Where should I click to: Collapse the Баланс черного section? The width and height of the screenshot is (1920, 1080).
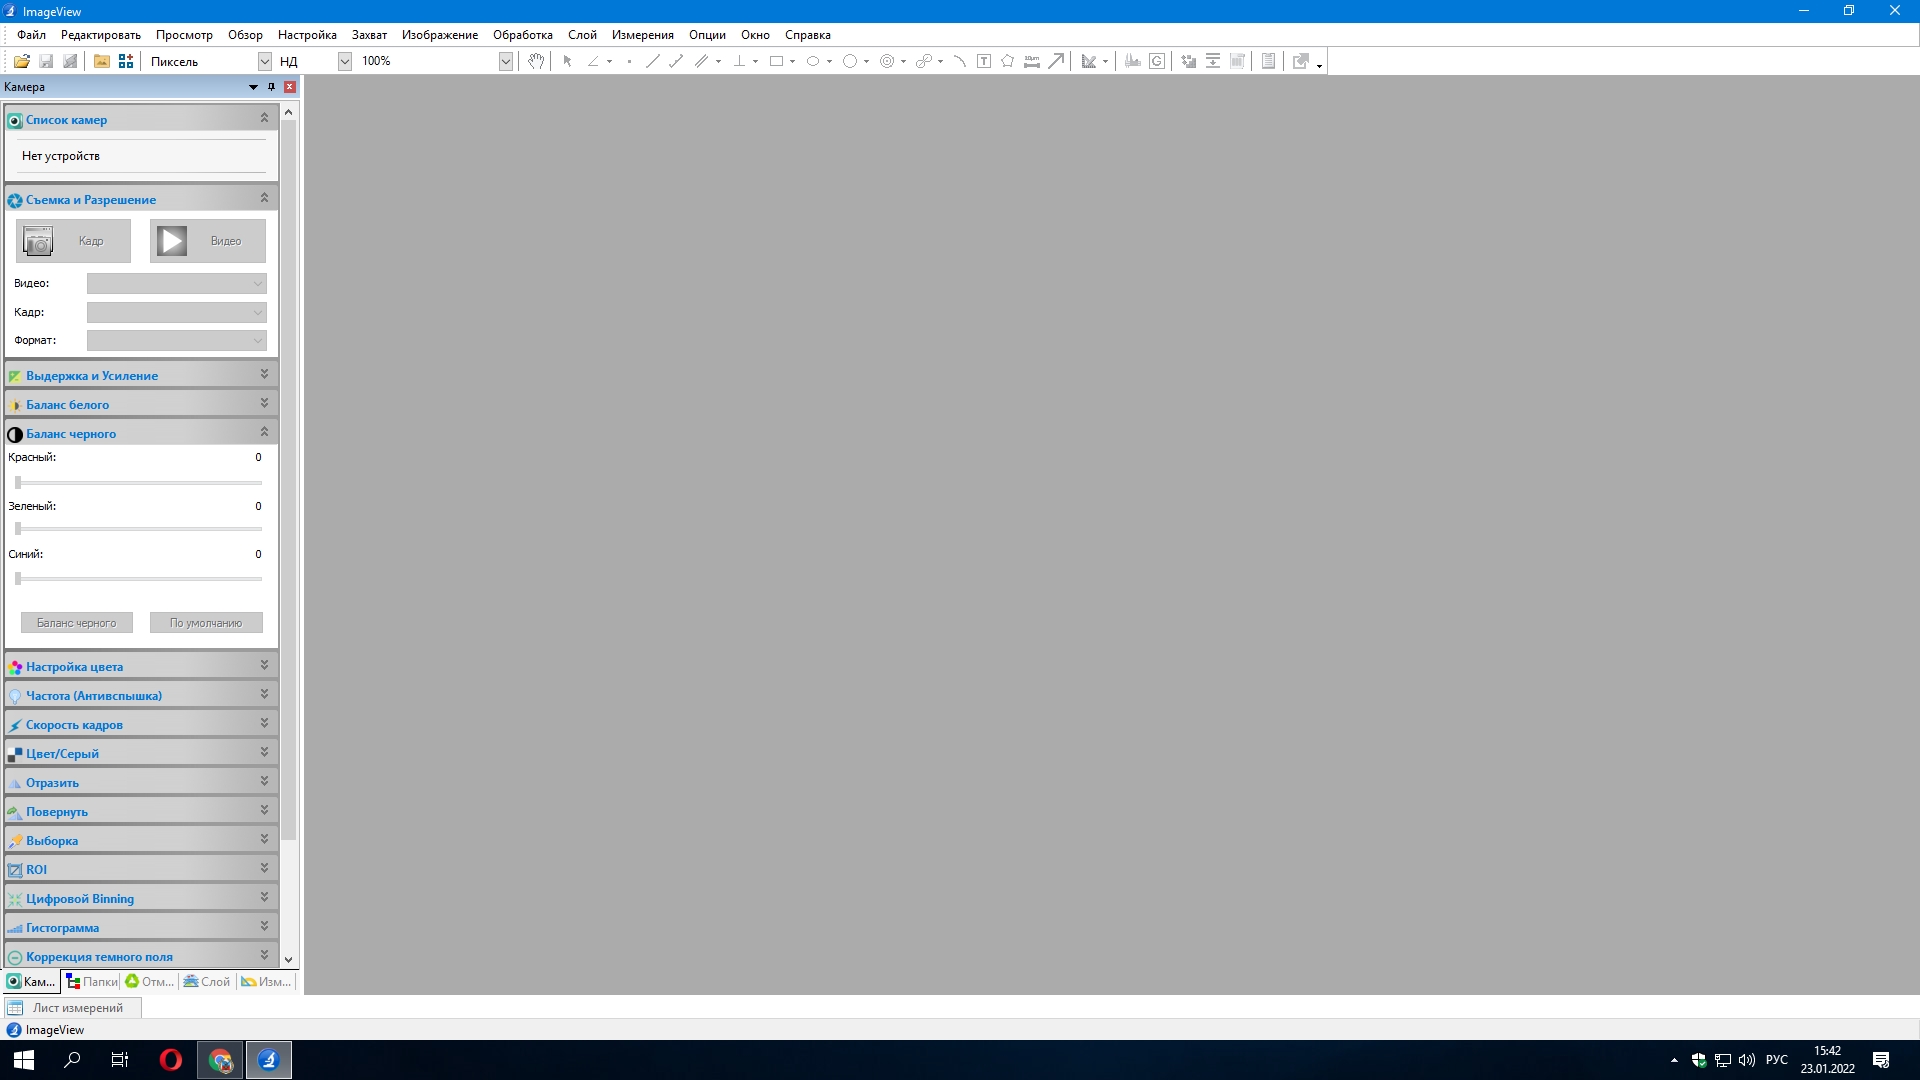pos(264,433)
